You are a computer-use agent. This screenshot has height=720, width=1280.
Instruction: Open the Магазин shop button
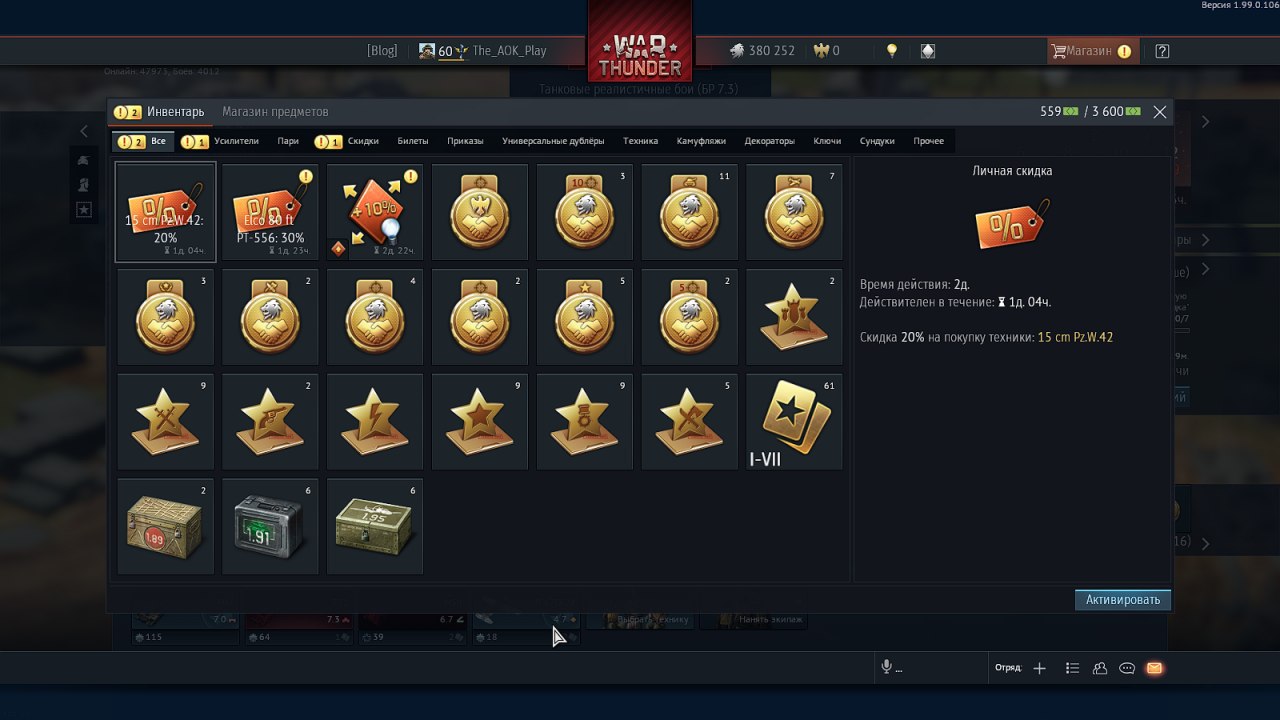(x=1091, y=51)
